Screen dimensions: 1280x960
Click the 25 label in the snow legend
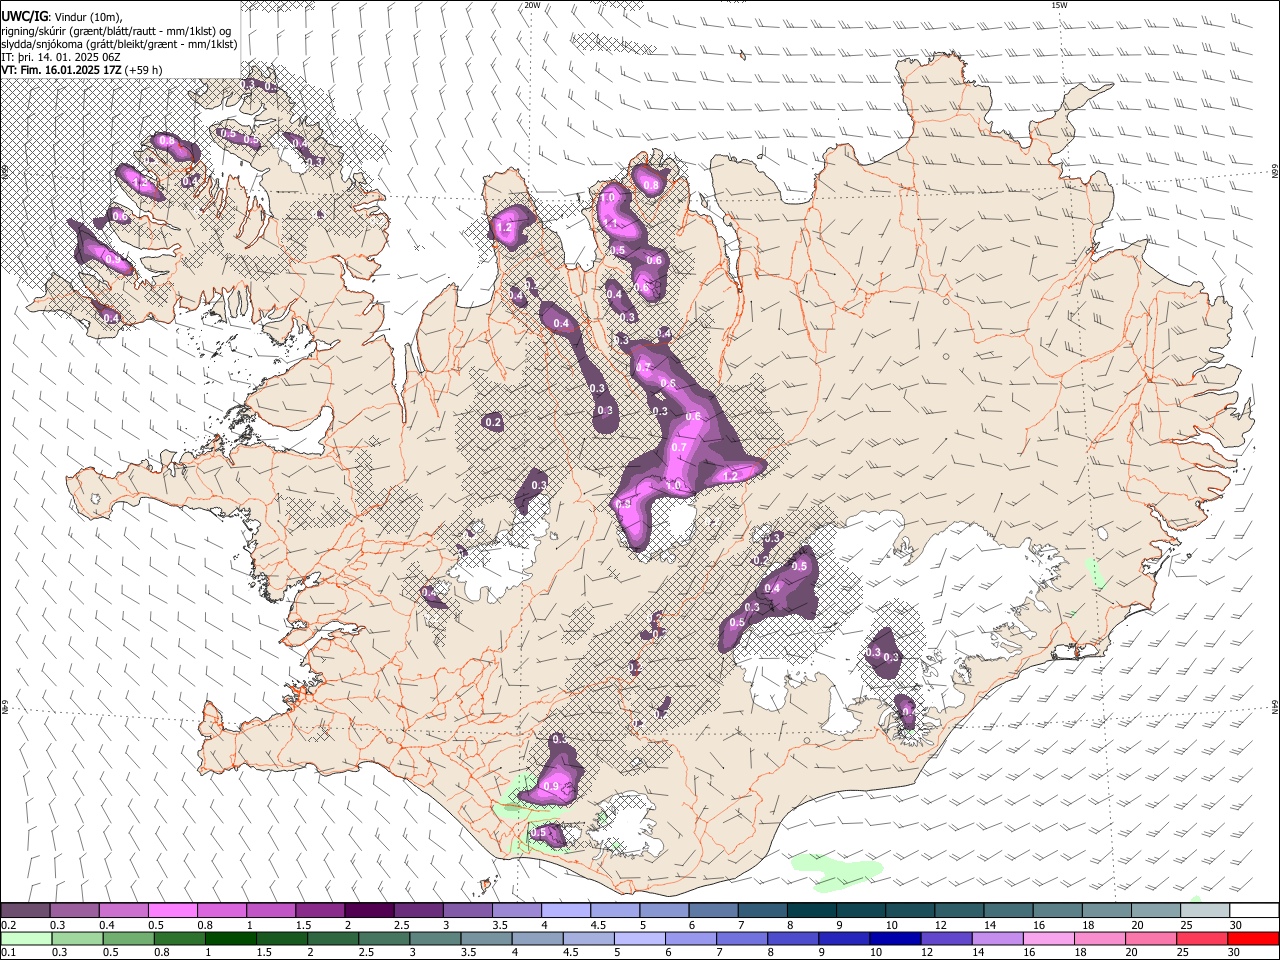(1186, 925)
